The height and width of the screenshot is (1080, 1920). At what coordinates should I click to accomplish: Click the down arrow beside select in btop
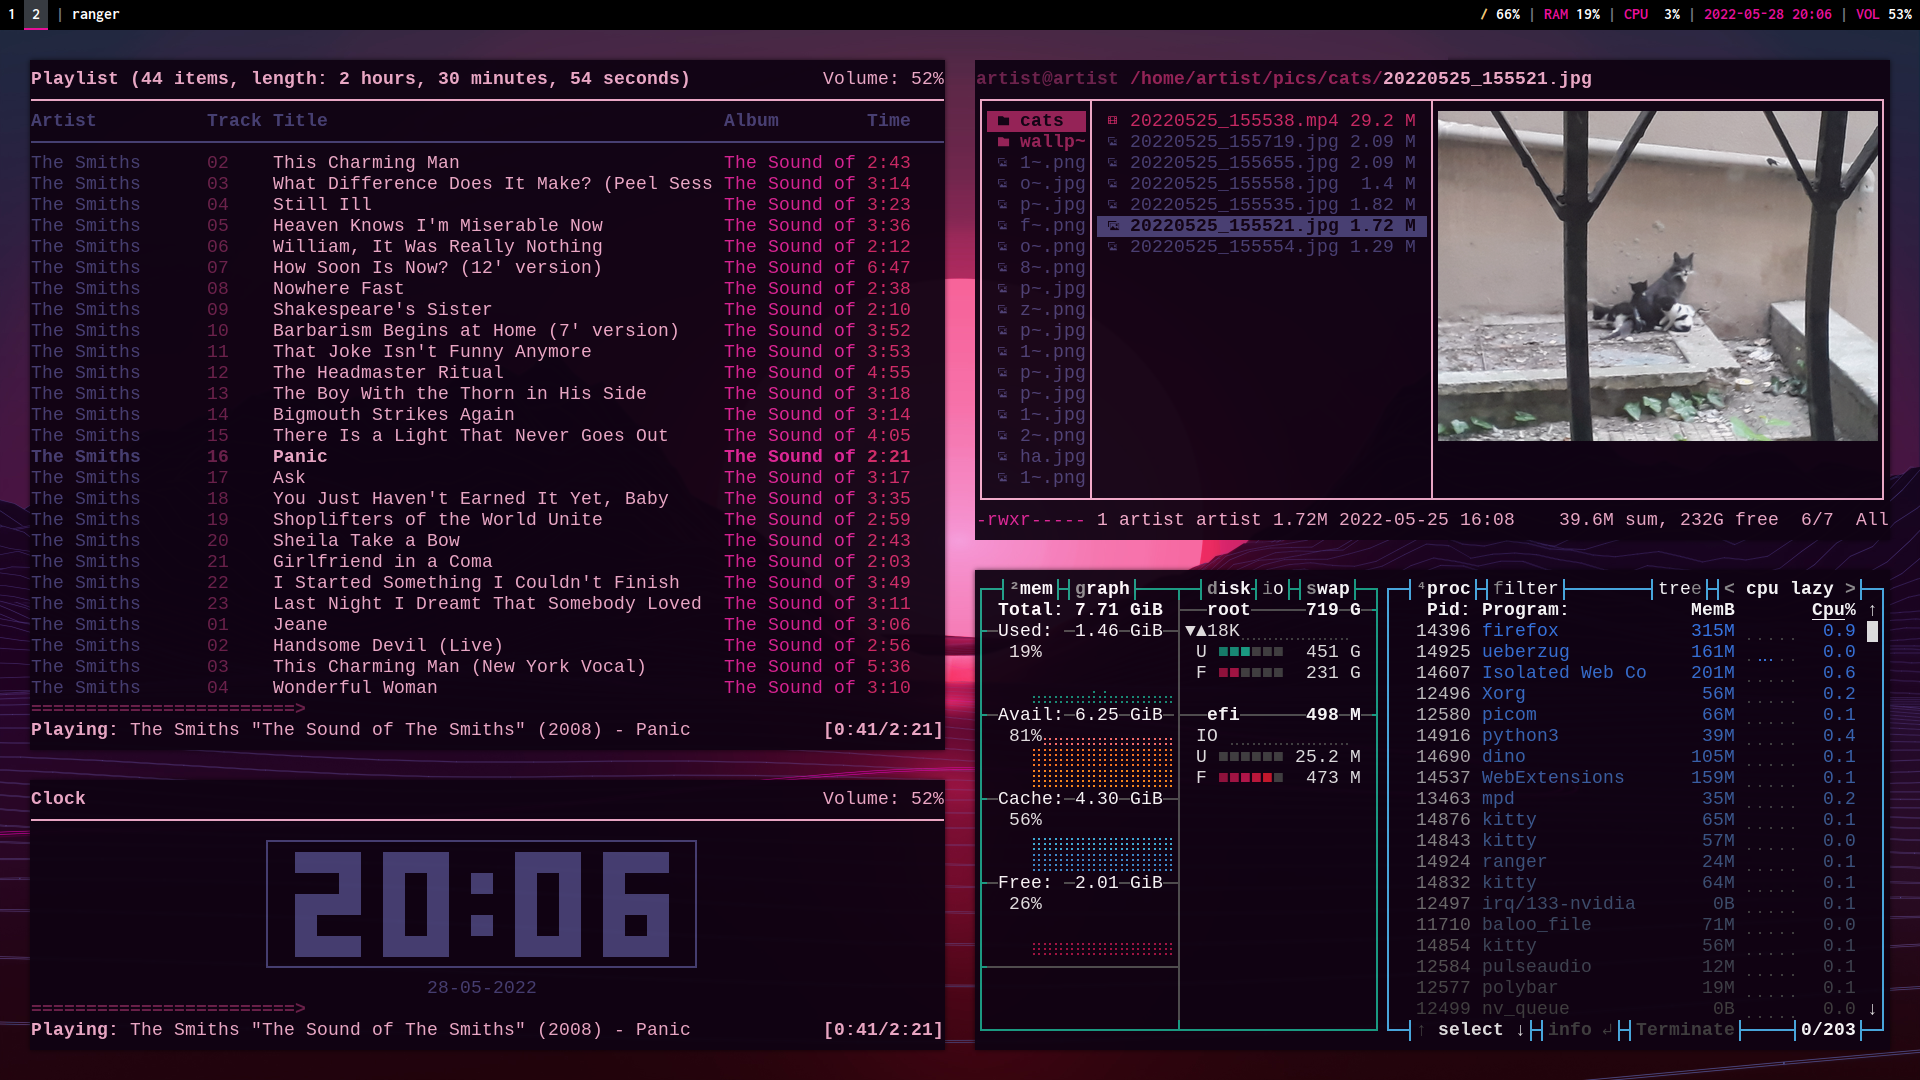(x=1520, y=1030)
